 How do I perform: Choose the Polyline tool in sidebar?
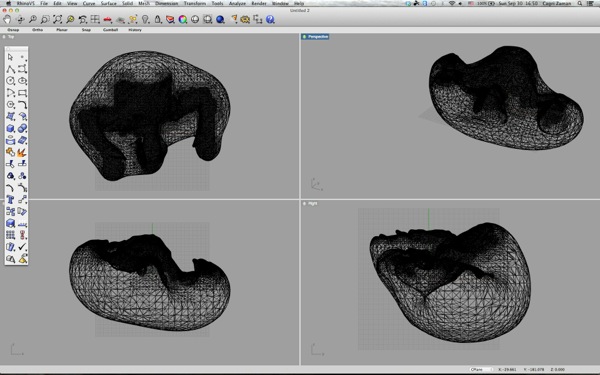point(10,69)
